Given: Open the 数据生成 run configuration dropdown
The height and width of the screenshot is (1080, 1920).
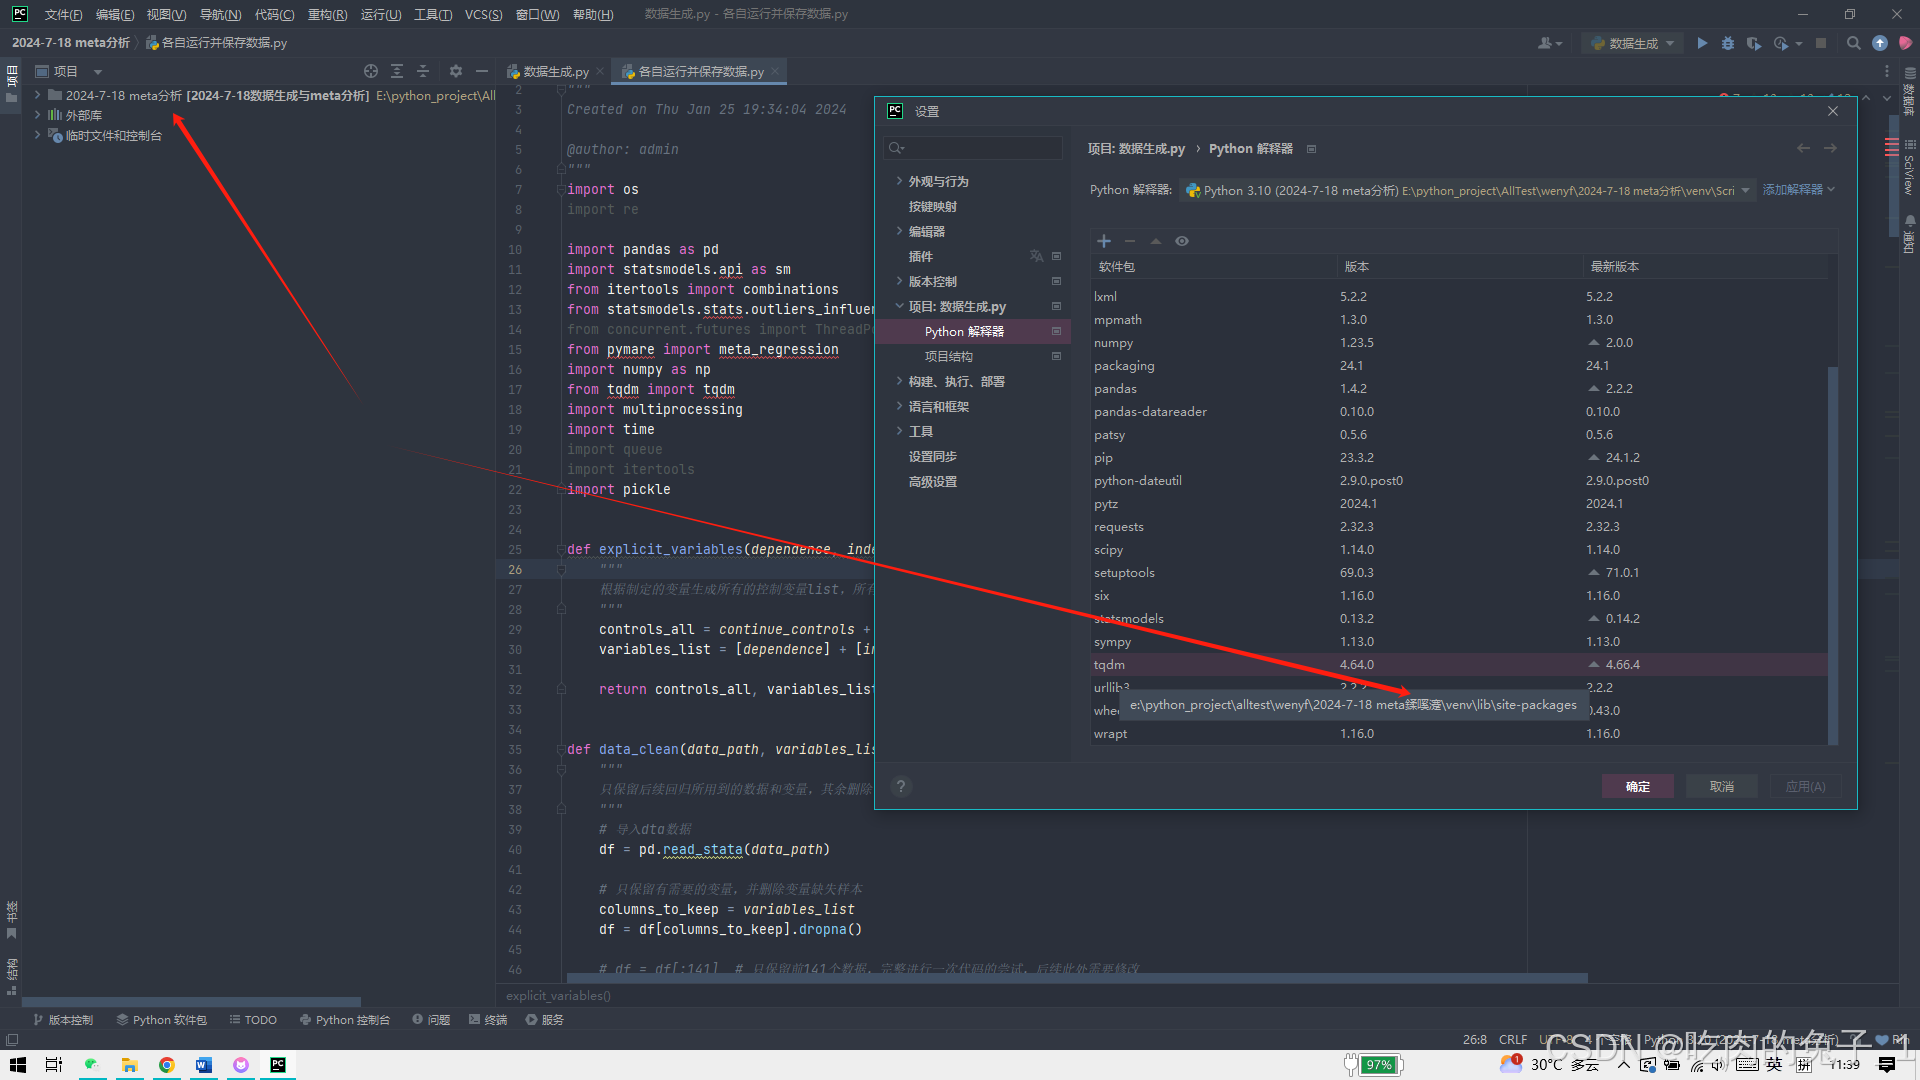Looking at the screenshot, I should (1632, 43).
